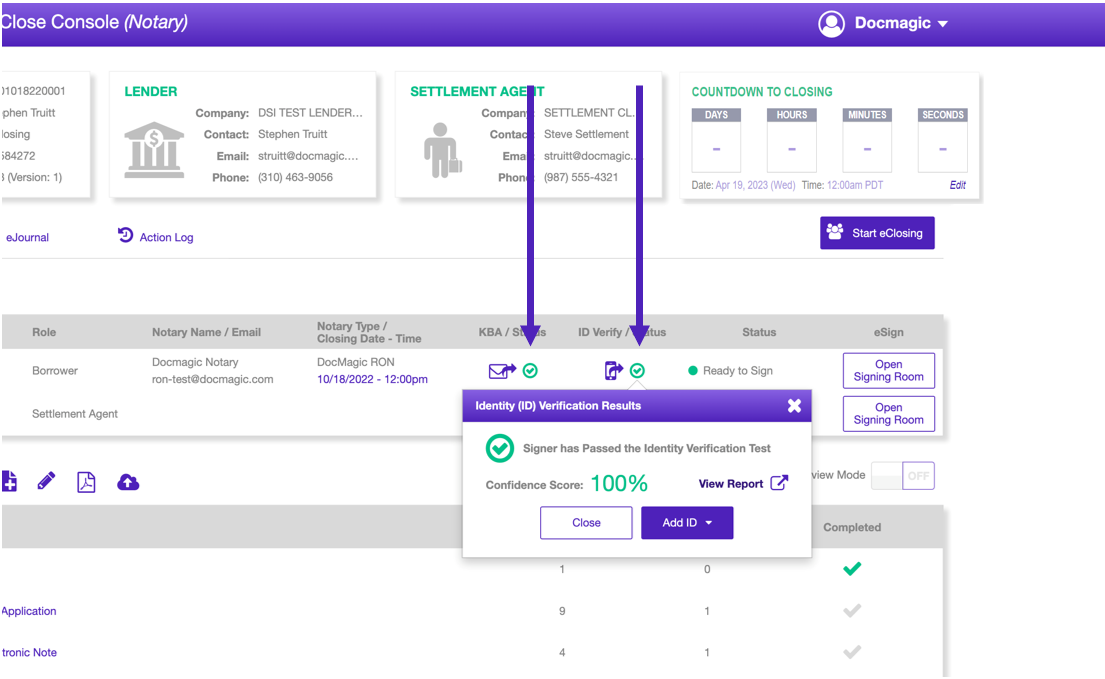
Task: Click the Steve Settlement contact name
Action: pyautogui.click(x=586, y=135)
